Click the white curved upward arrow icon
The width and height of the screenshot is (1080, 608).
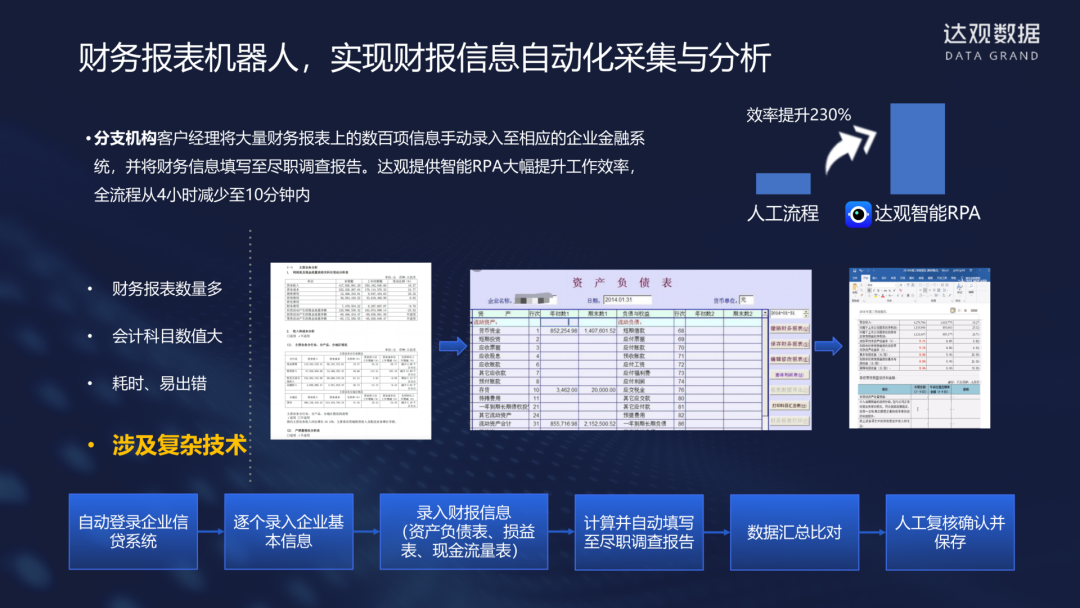point(851,151)
